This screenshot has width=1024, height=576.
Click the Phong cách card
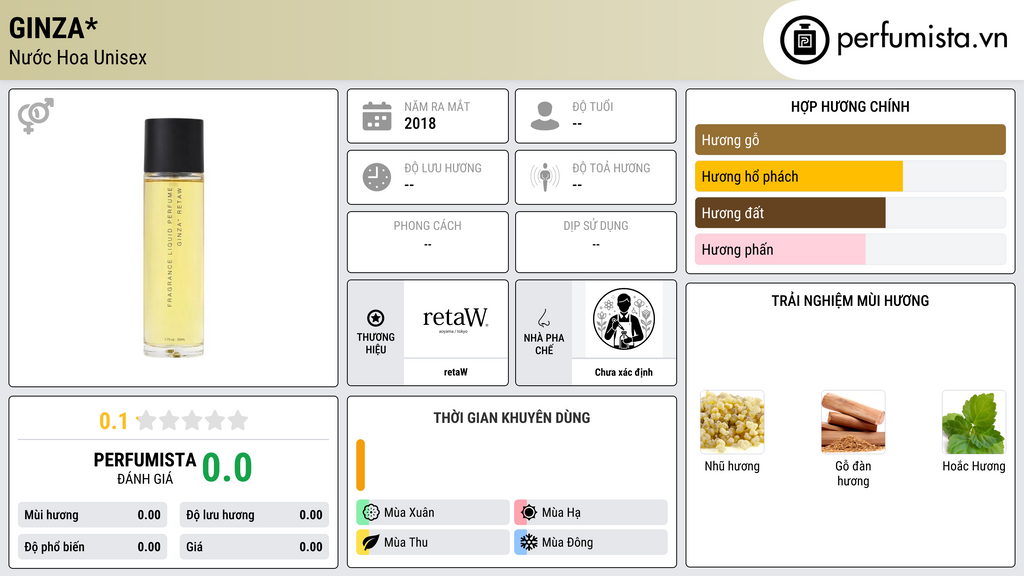tap(428, 242)
